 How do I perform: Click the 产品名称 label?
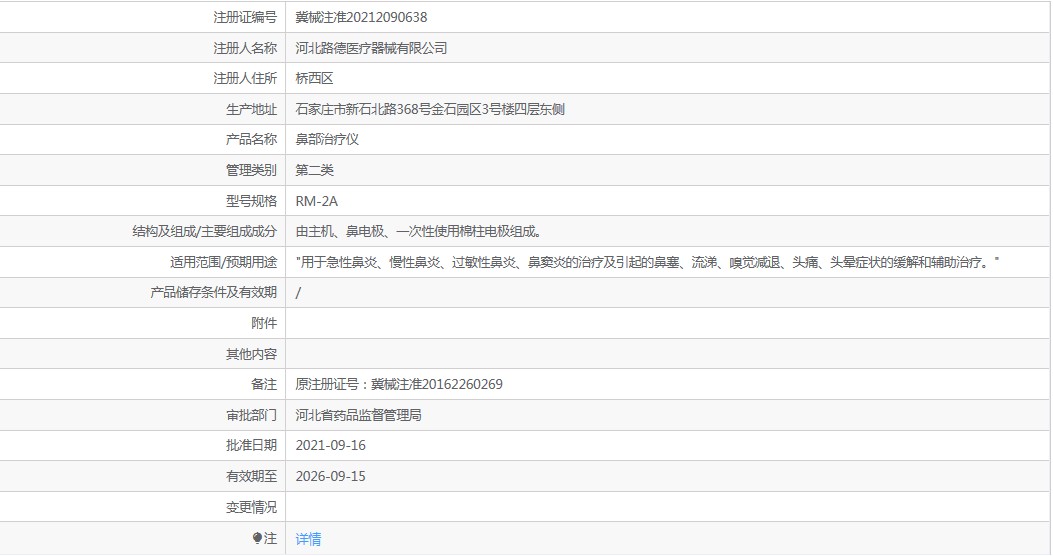(x=251, y=140)
